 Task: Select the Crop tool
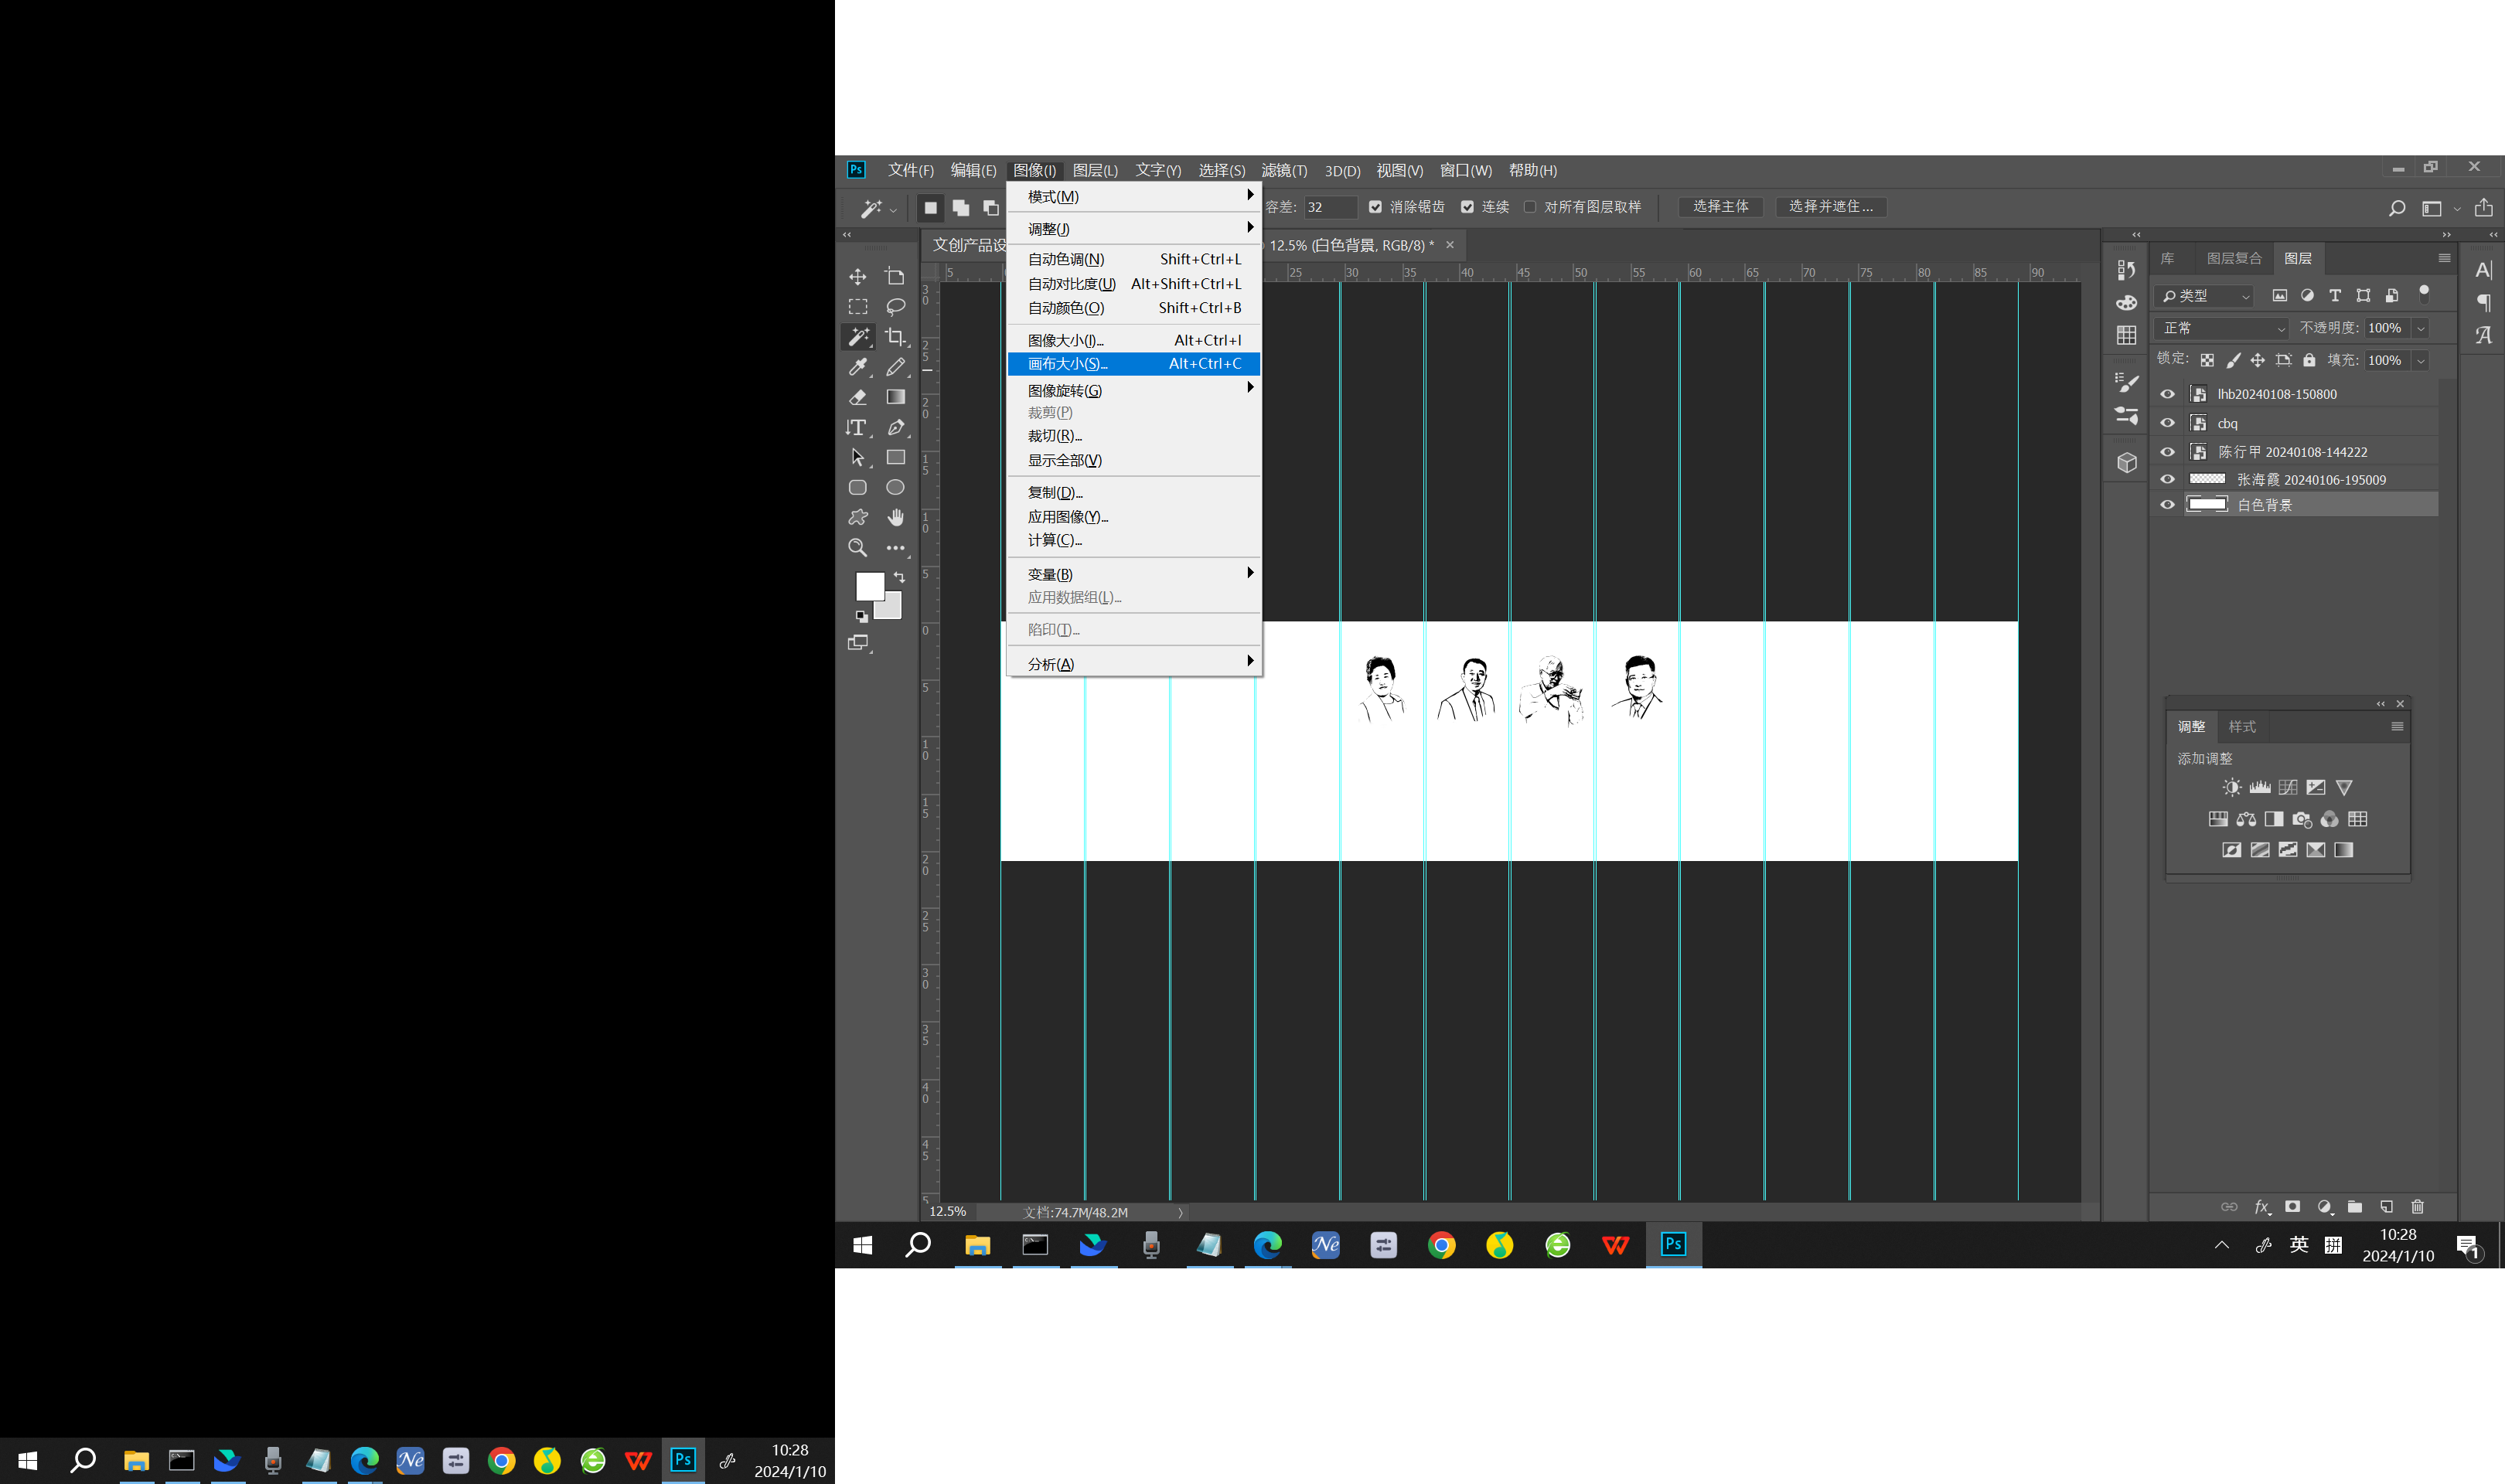(896, 337)
